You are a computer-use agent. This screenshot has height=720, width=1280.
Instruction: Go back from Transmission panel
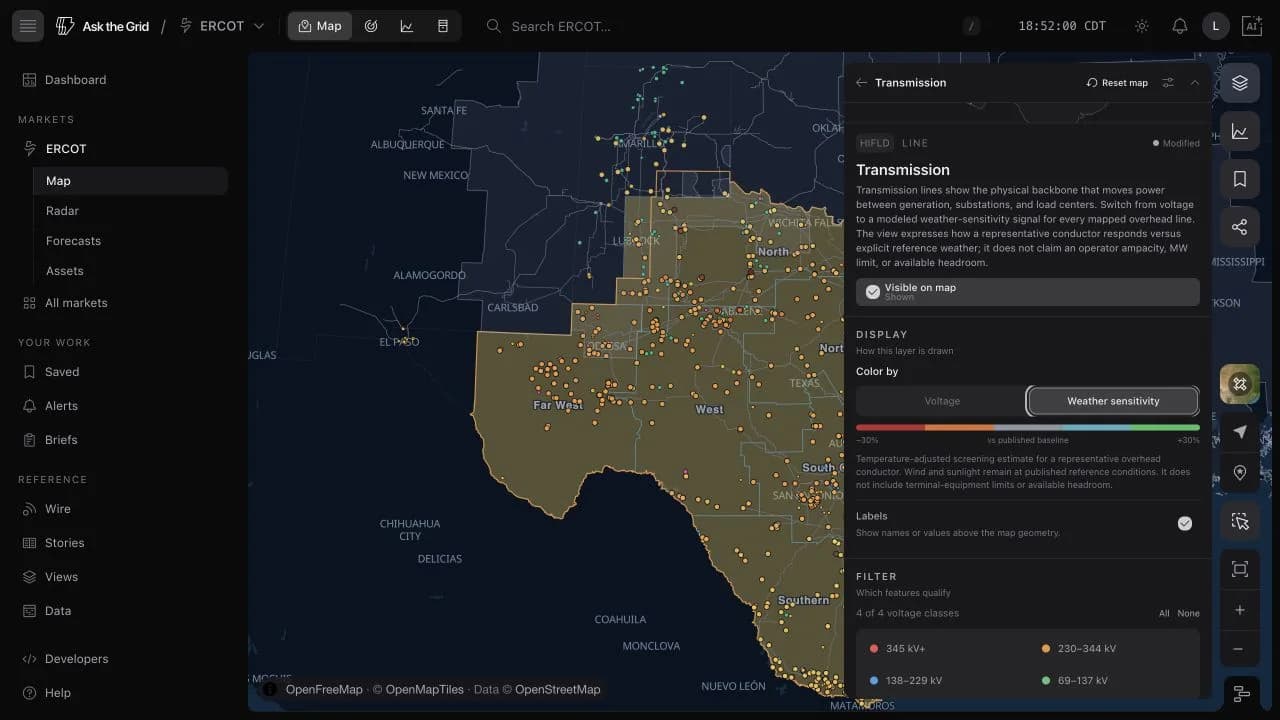click(861, 83)
